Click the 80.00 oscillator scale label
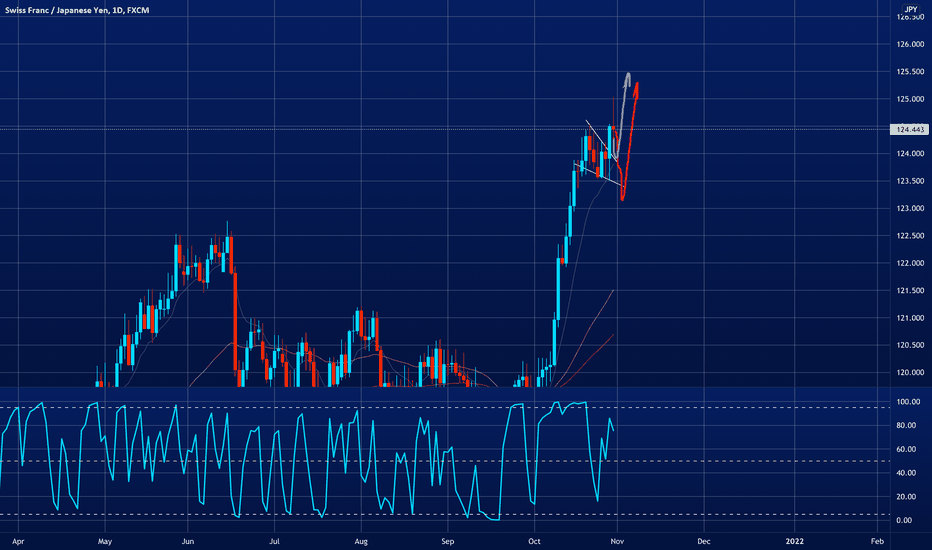Viewport: 932px width, 550px height. 904,426
